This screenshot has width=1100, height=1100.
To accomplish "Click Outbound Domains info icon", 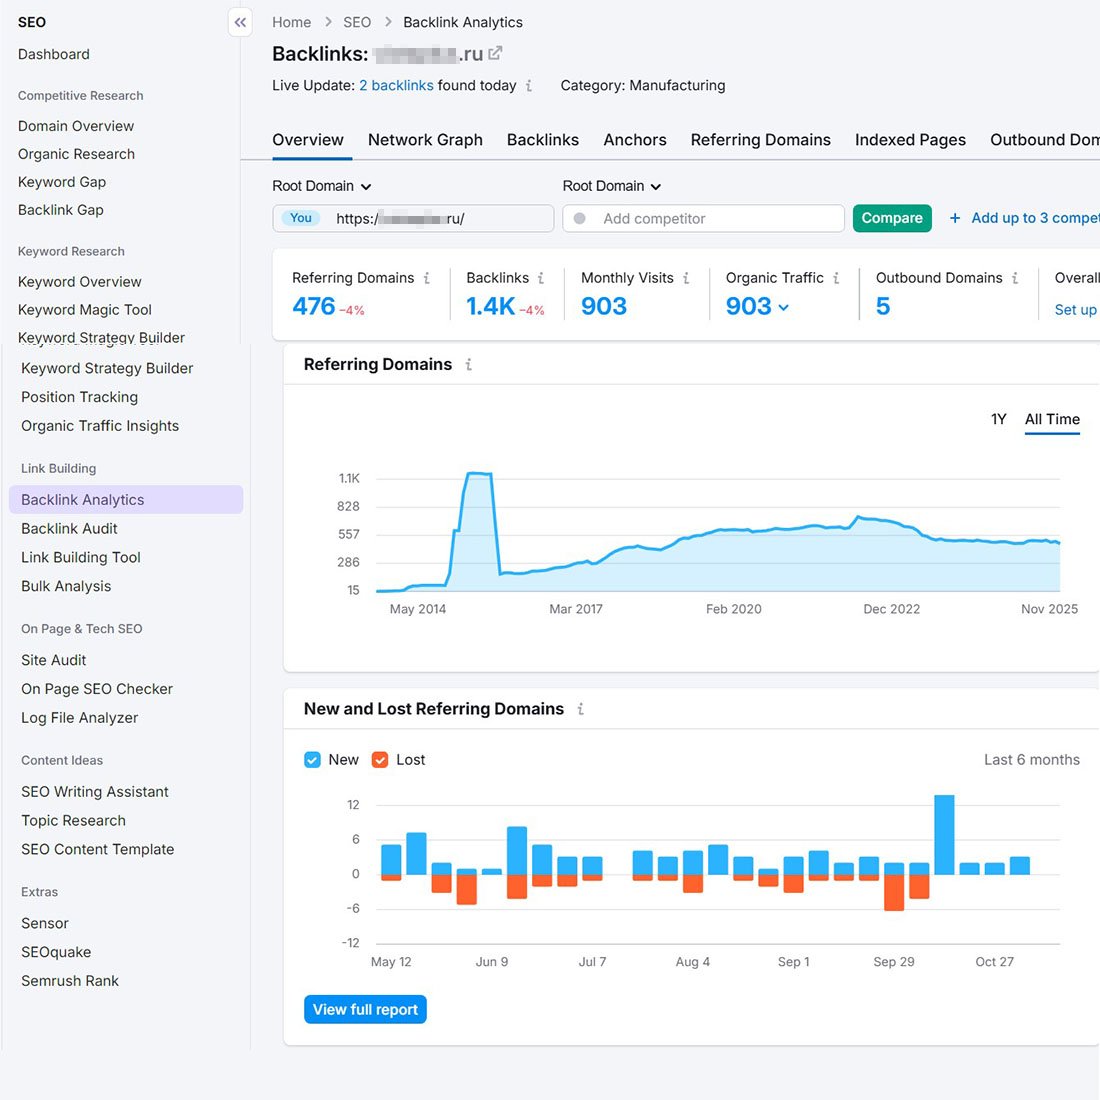I will point(1015,278).
